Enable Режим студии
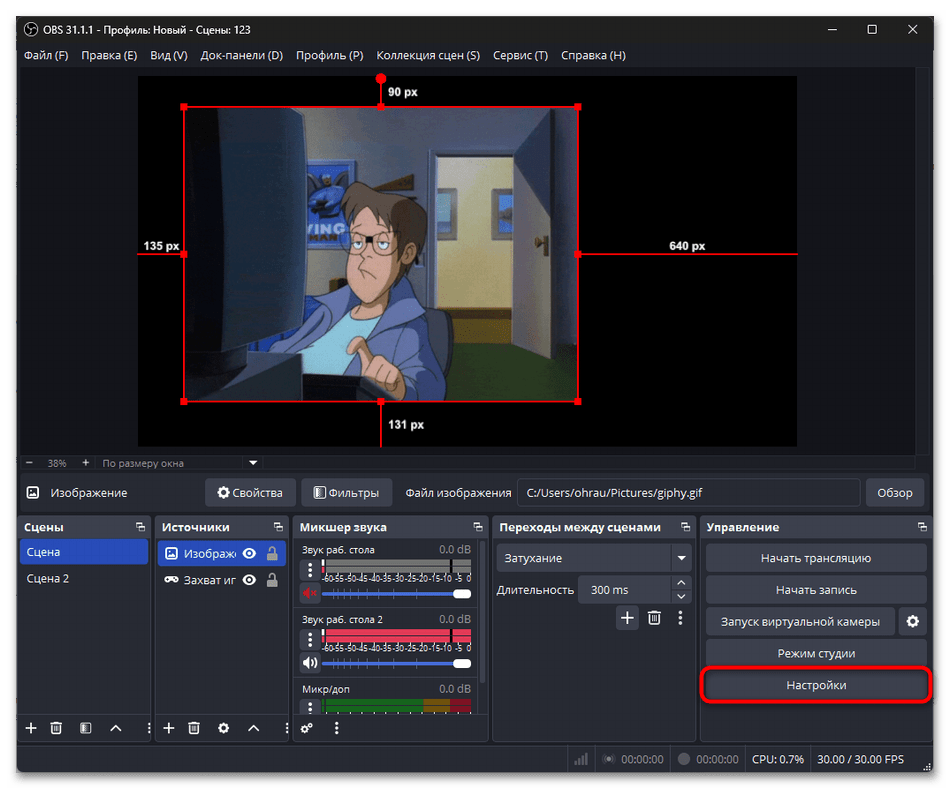This screenshot has height=789, width=950. pos(815,653)
